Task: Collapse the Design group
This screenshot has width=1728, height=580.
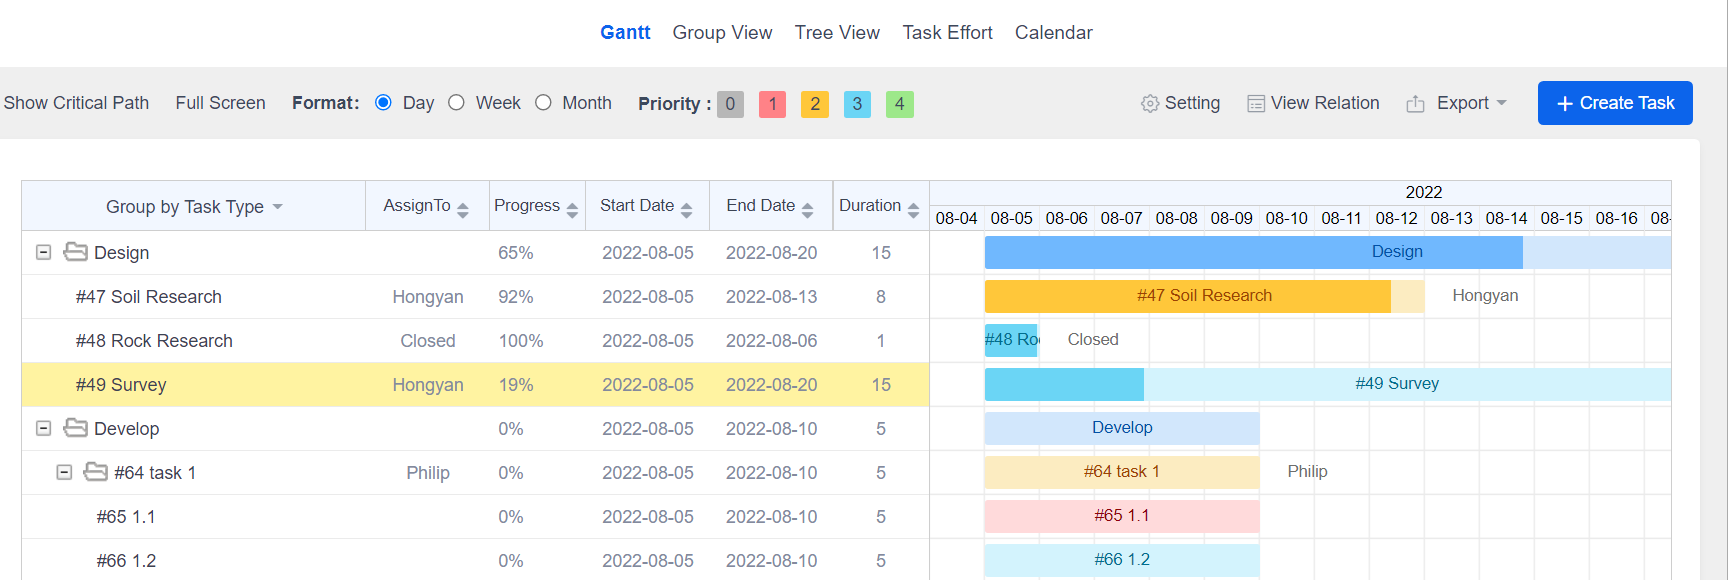Action: click(44, 252)
